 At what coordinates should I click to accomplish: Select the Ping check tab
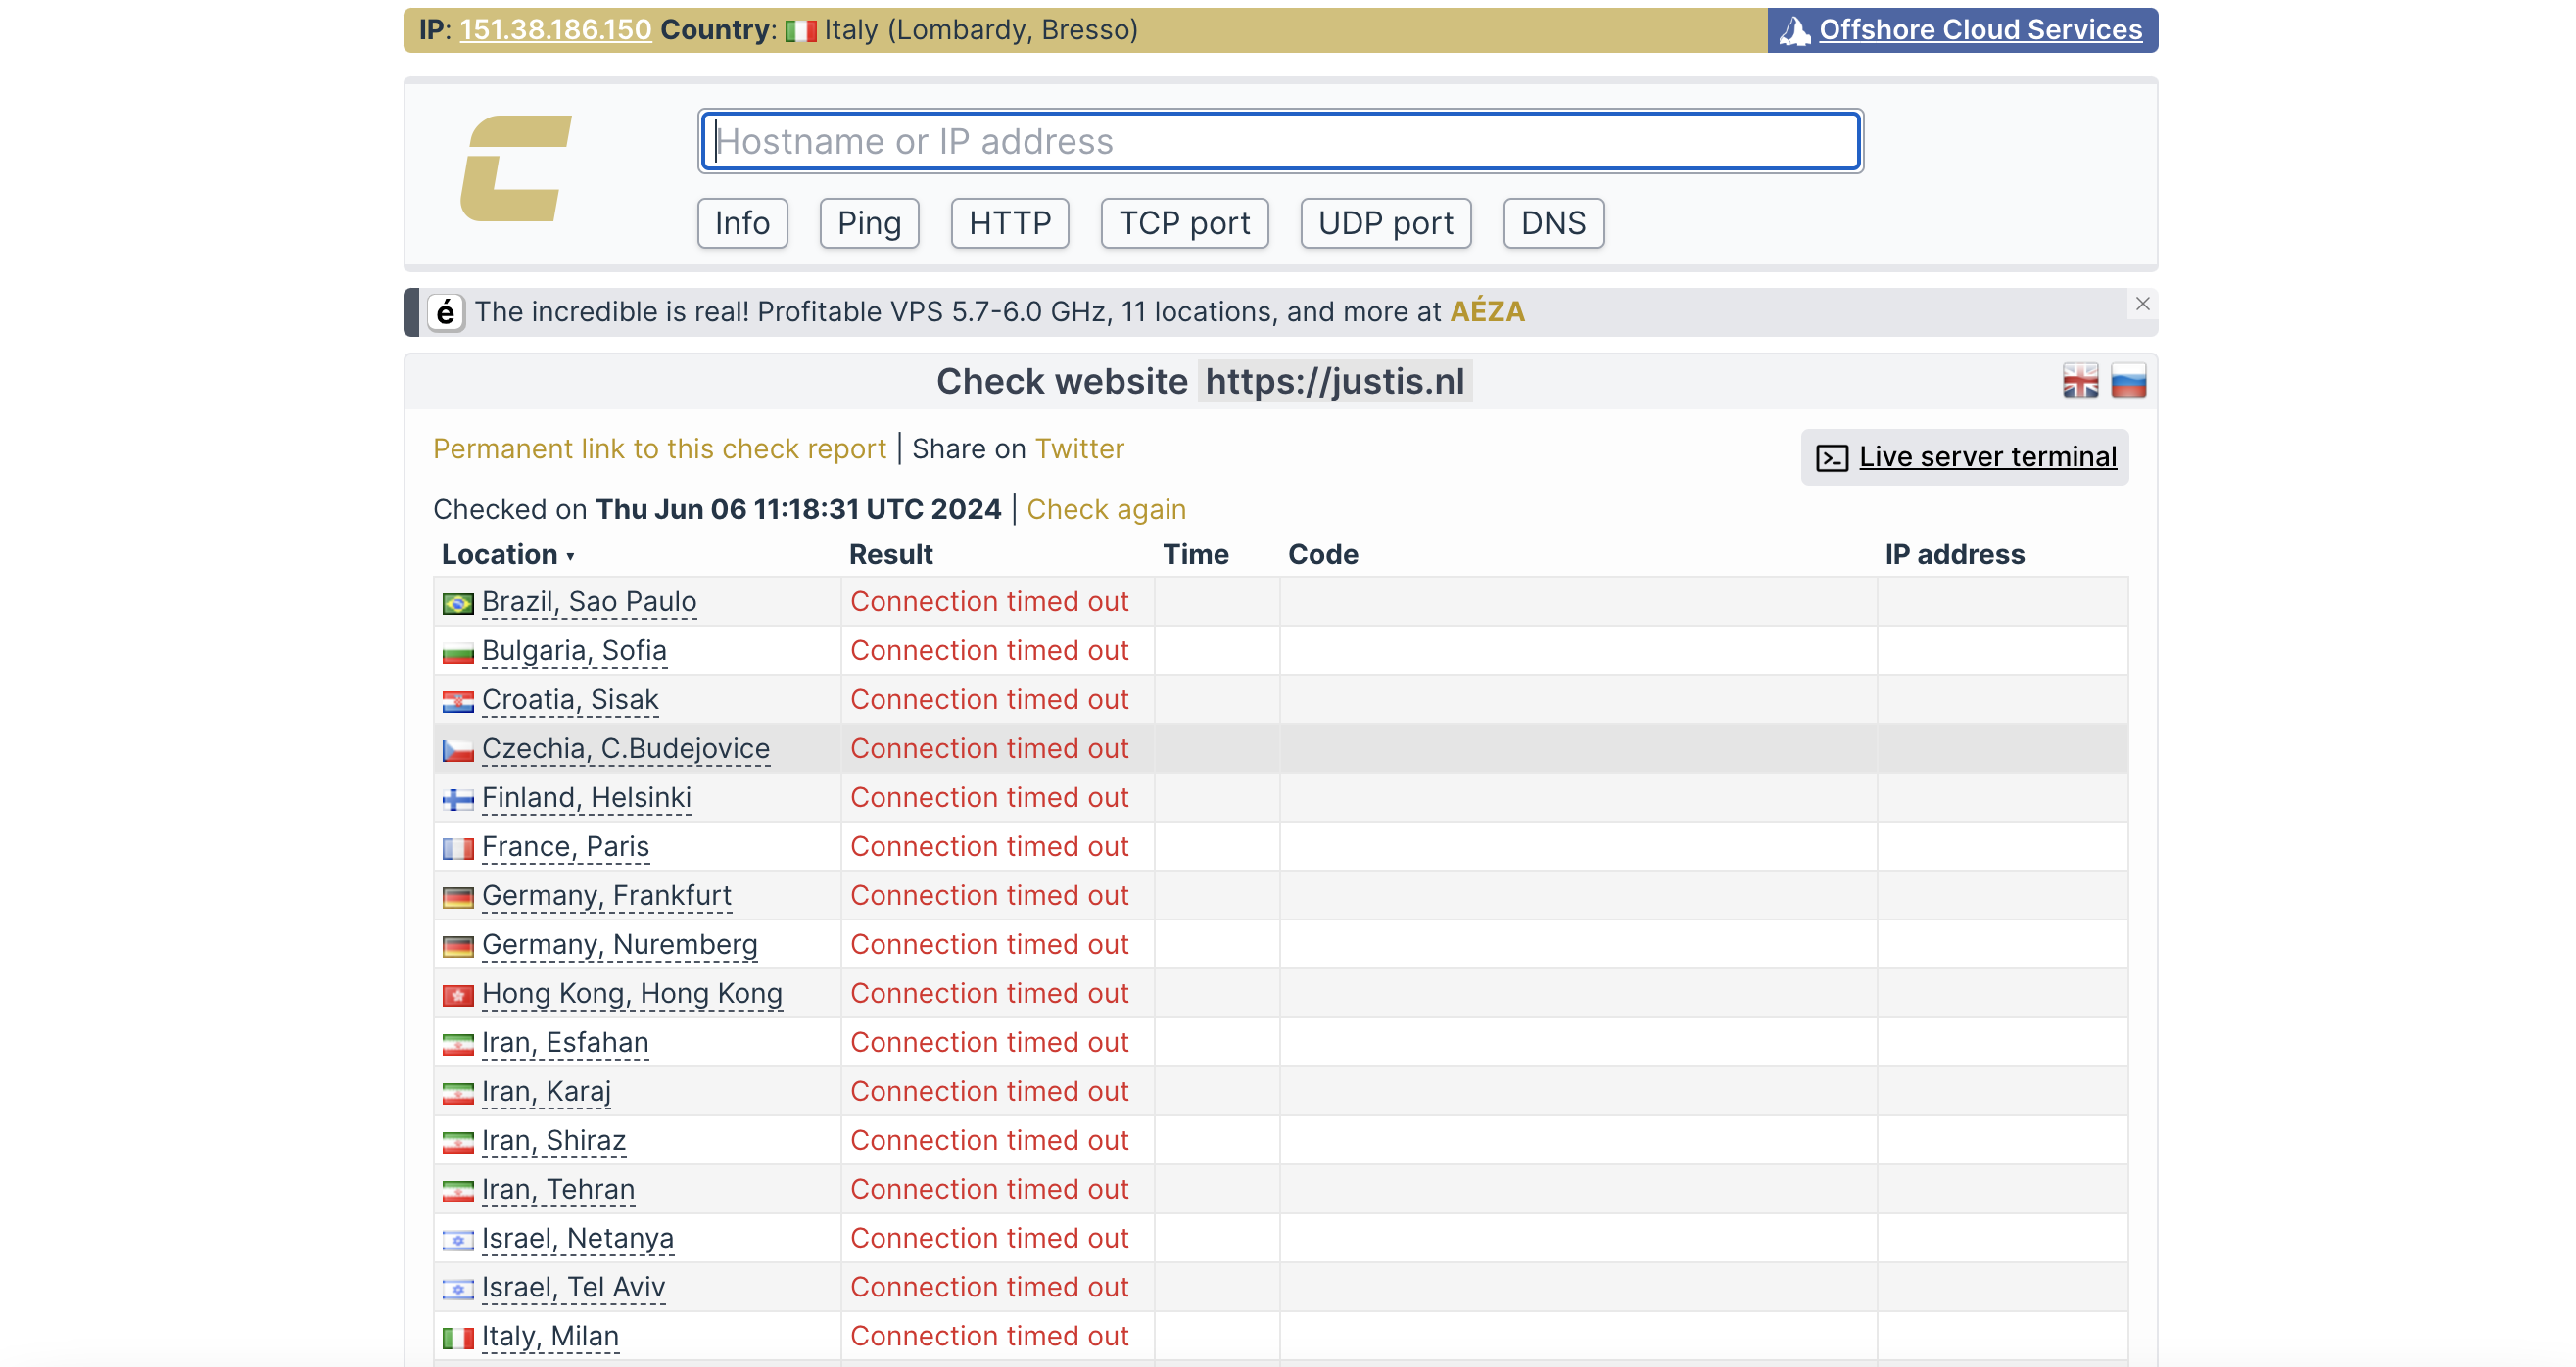[x=869, y=223]
